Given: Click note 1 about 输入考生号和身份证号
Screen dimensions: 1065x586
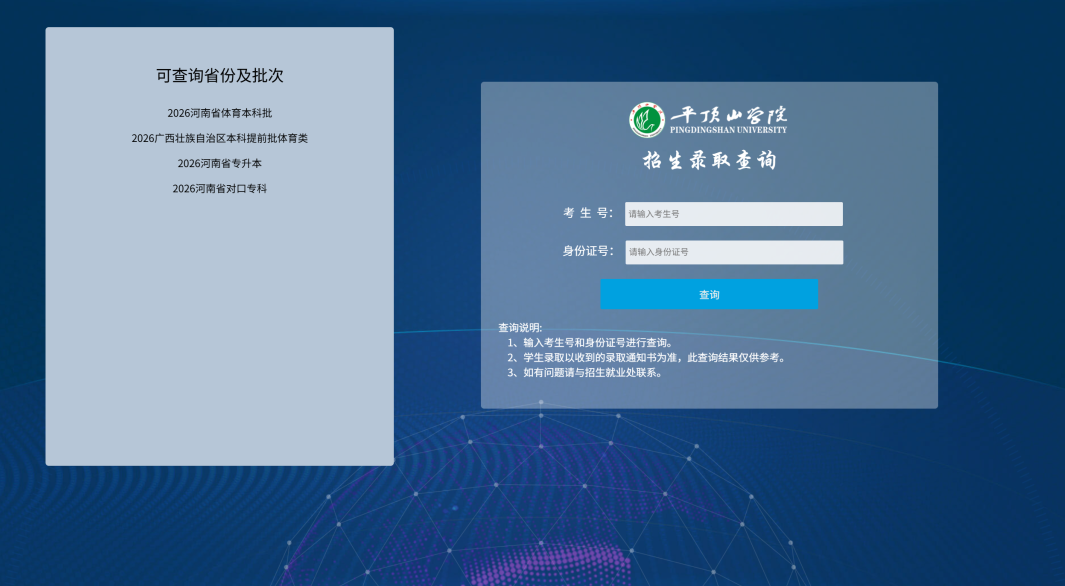Looking at the screenshot, I should [x=590, y=343].
